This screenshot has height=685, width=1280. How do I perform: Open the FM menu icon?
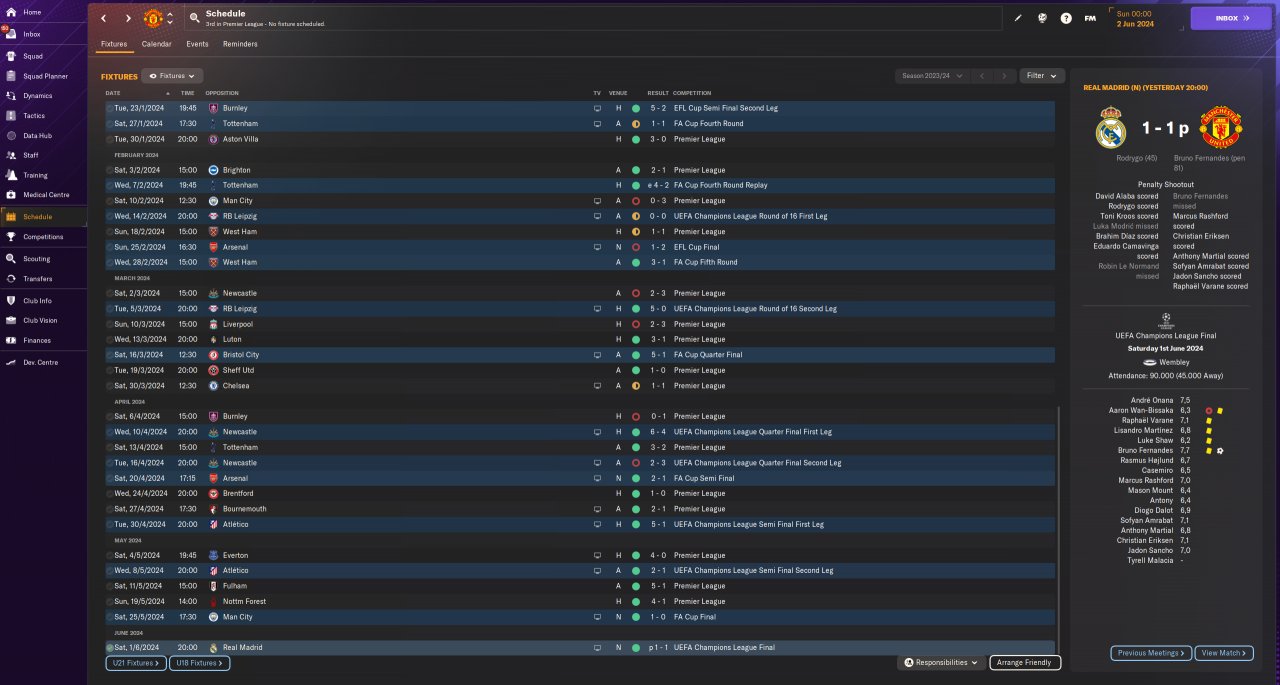point(1090,18)
